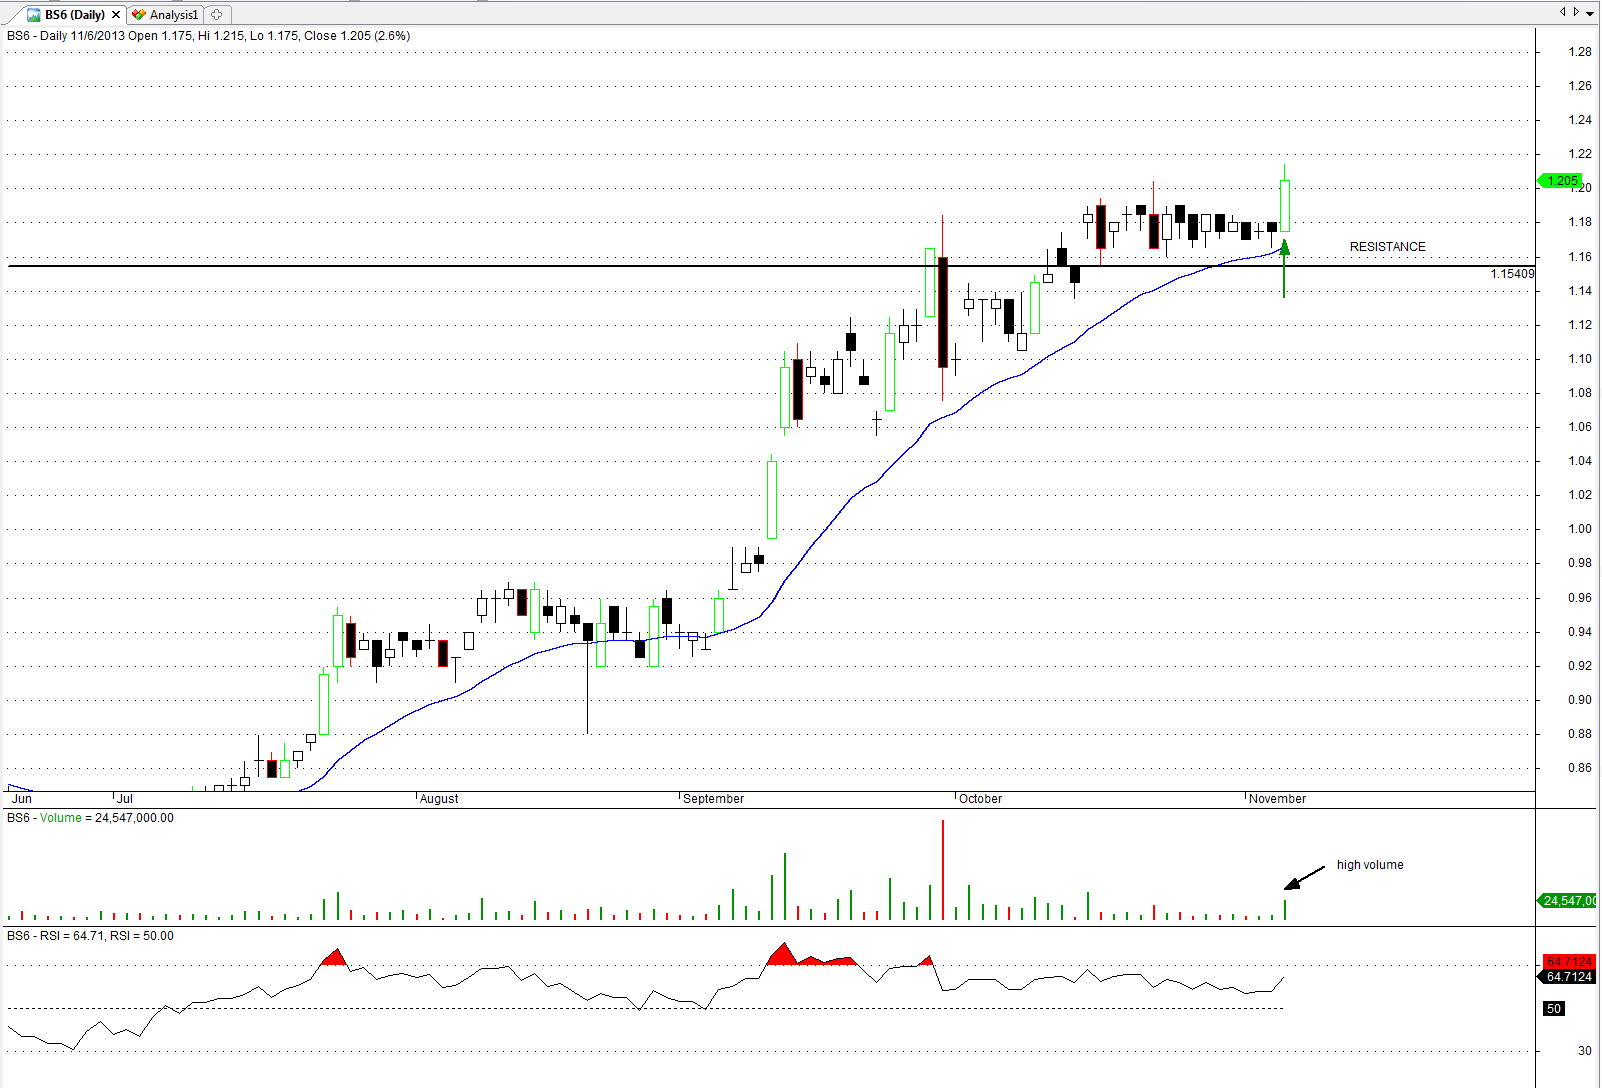Click the red RSI 64.7124 value marker
1602x1088 pixels.
pyautogui.click(x=1569, y=962)
